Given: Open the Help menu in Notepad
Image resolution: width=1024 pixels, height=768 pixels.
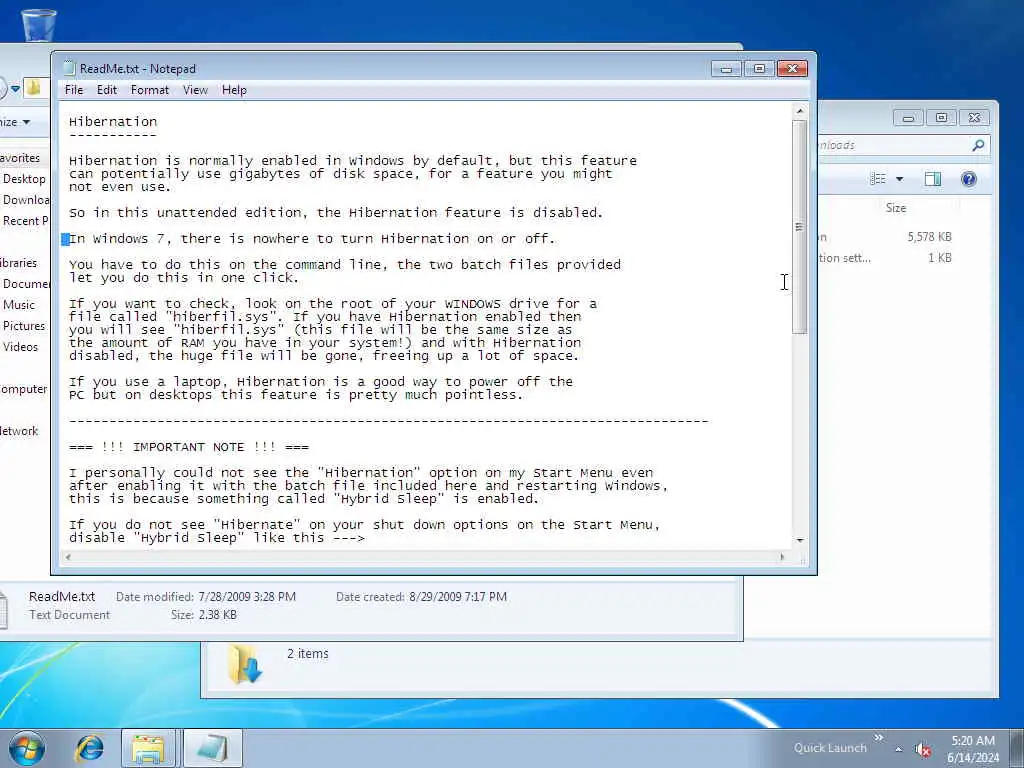Looking at the screenshot, I should (234, 90).
